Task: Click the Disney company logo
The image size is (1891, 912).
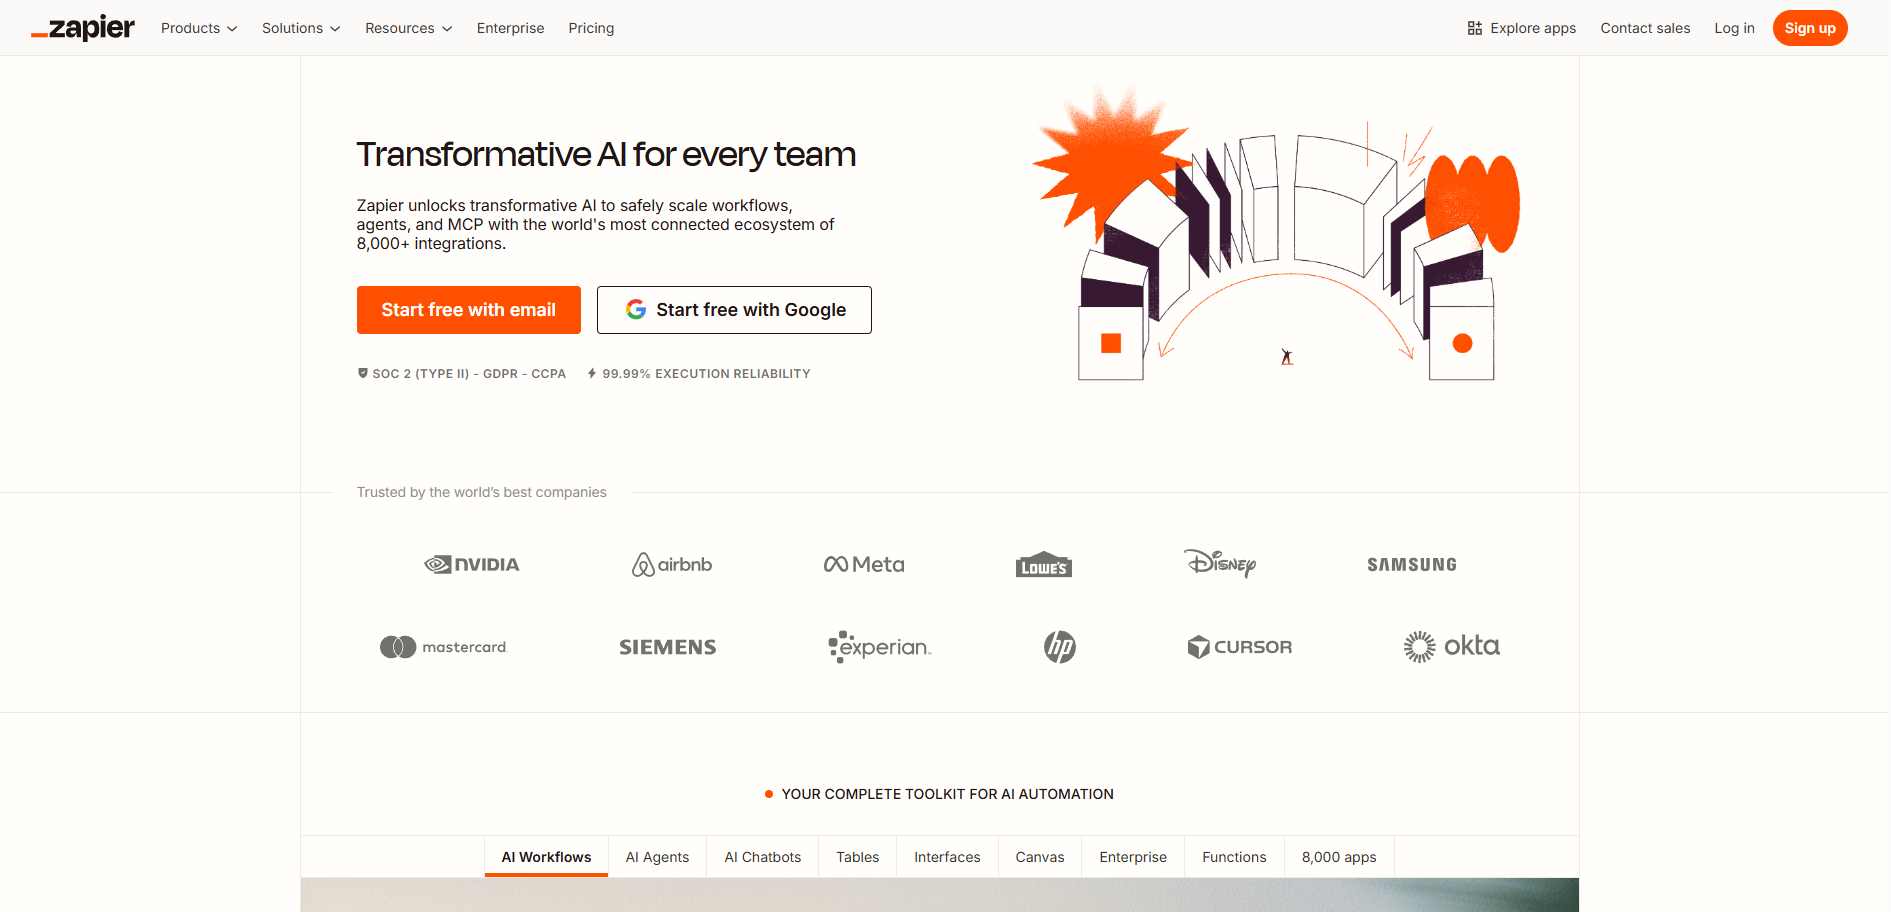Action: click(x=1219, y=564)
